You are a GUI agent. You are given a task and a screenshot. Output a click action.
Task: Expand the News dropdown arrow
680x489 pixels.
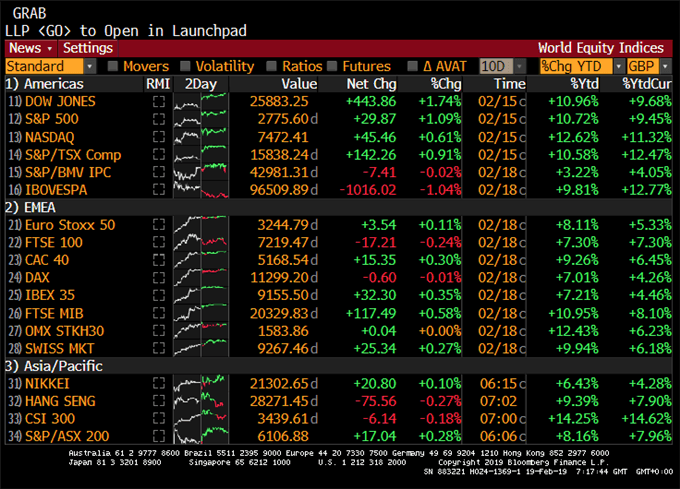pos(50,49)
